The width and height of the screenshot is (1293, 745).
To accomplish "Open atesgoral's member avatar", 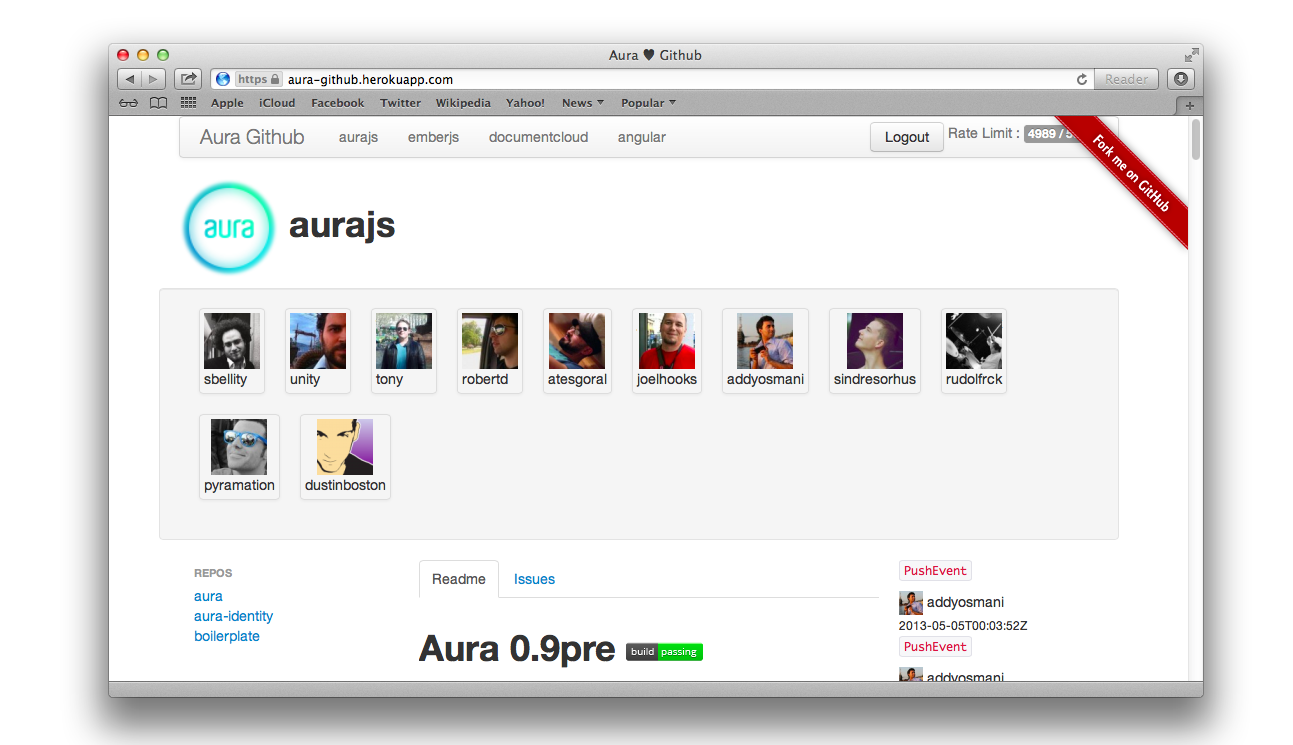I will [577, 341].
